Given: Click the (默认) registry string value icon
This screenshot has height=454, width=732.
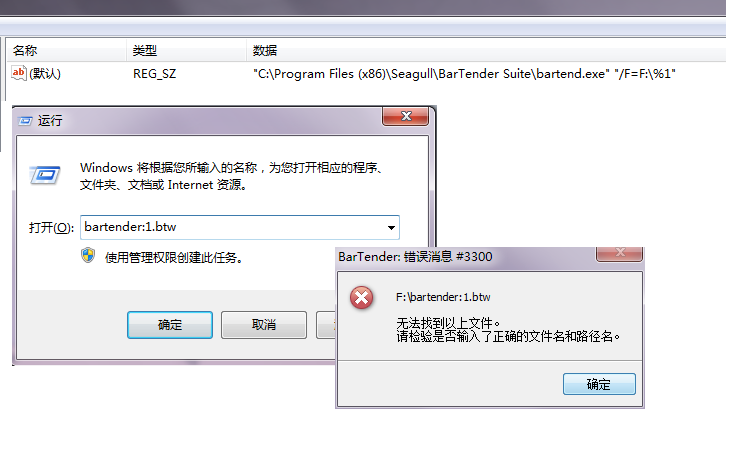Looking at the screenshot, I should (19, 73).
